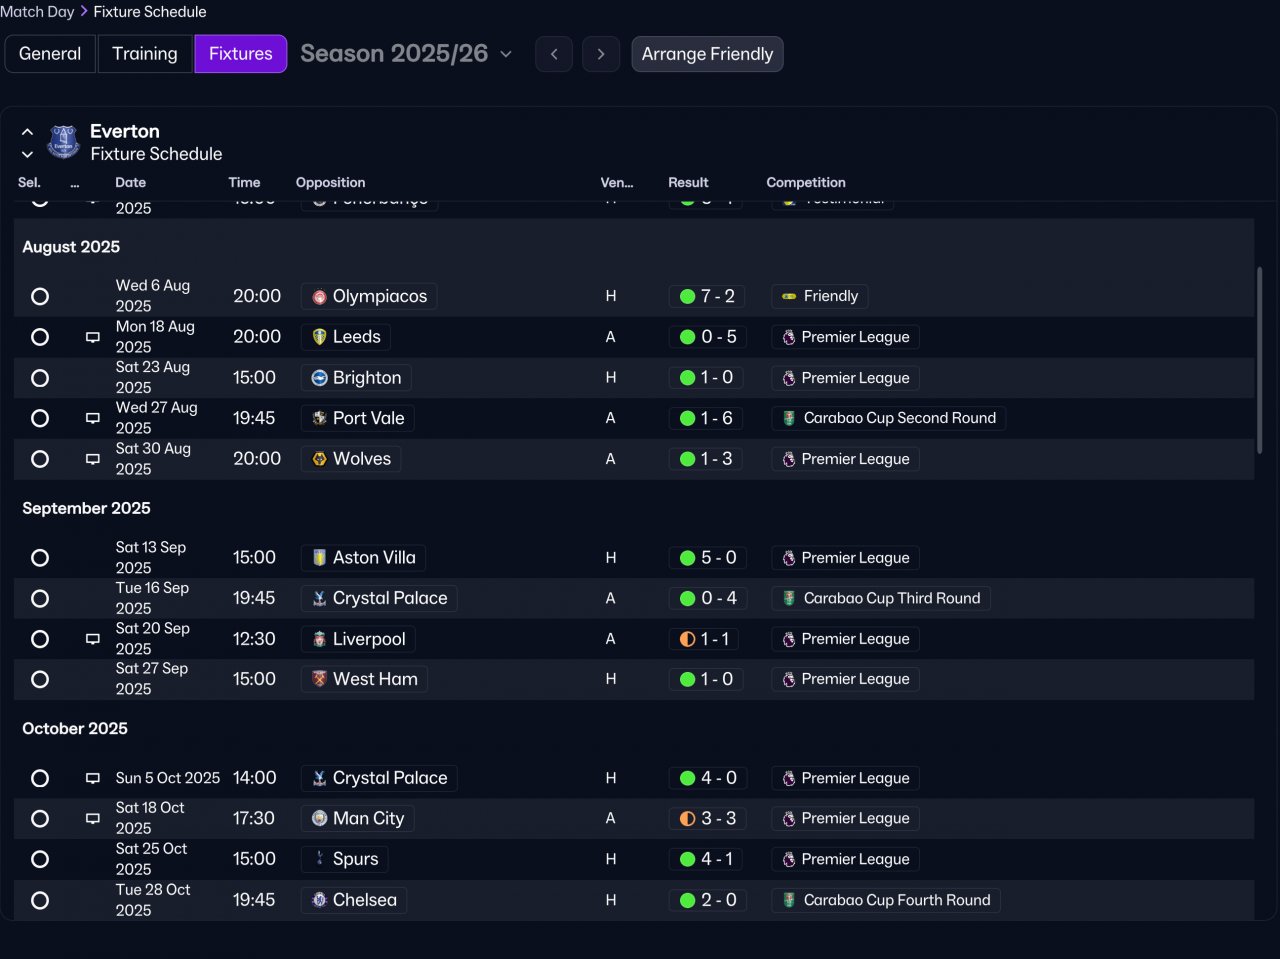
Task: Click the TV icon on the Port Vale fixture
Action: pyautogui.click(x=93, y=419)
